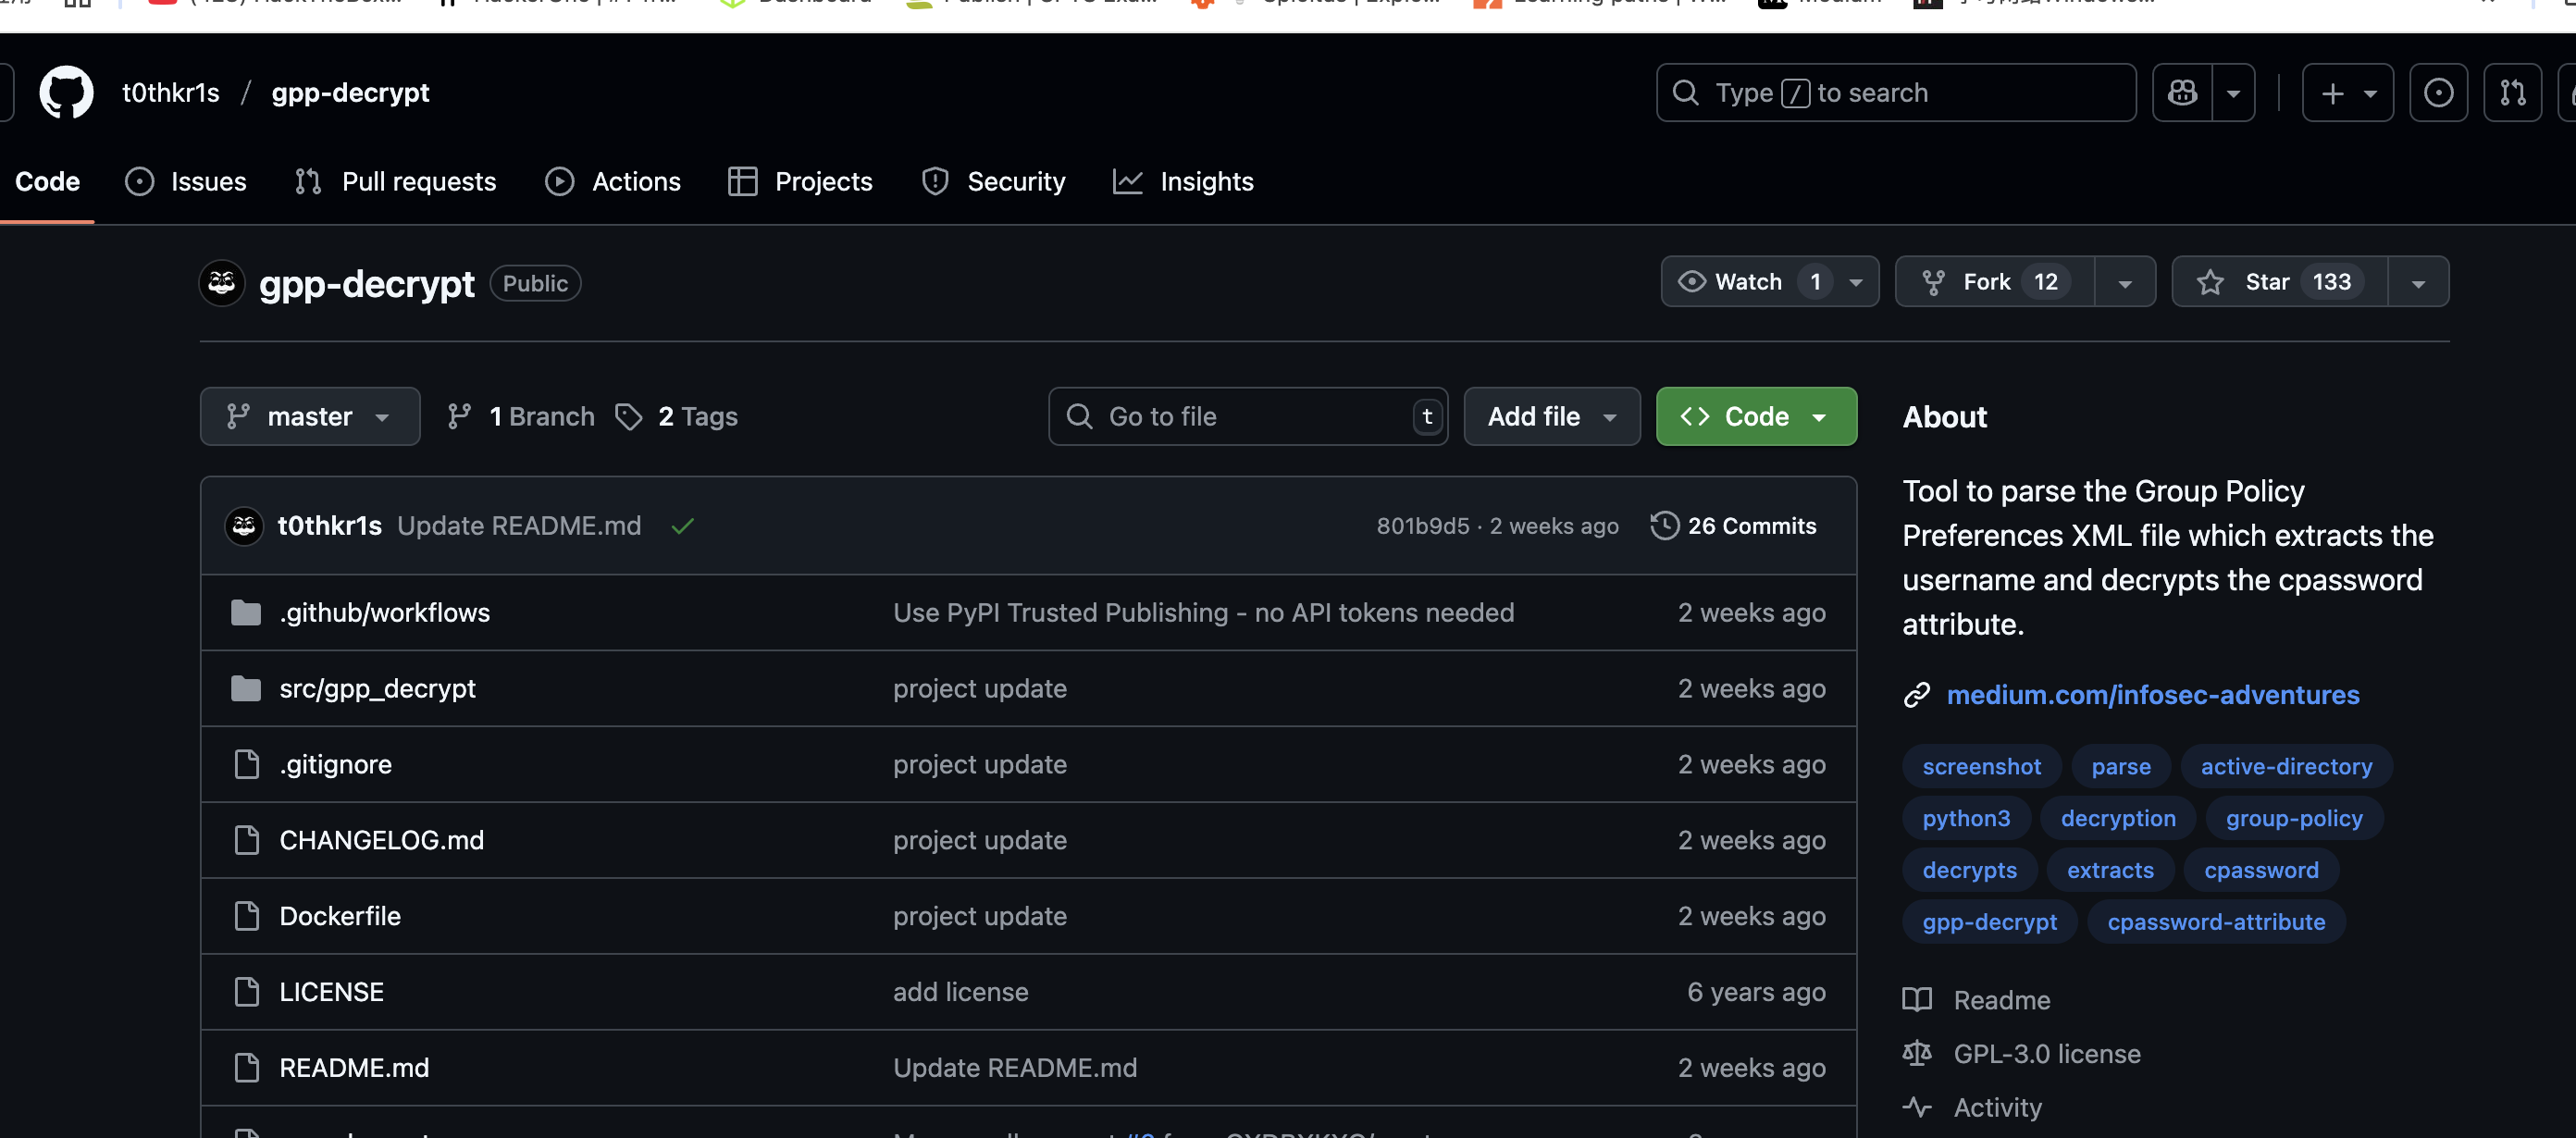2576x1138 pixels.
Task: Select the active-directory topic tag
Action: tap(2286, 767)
